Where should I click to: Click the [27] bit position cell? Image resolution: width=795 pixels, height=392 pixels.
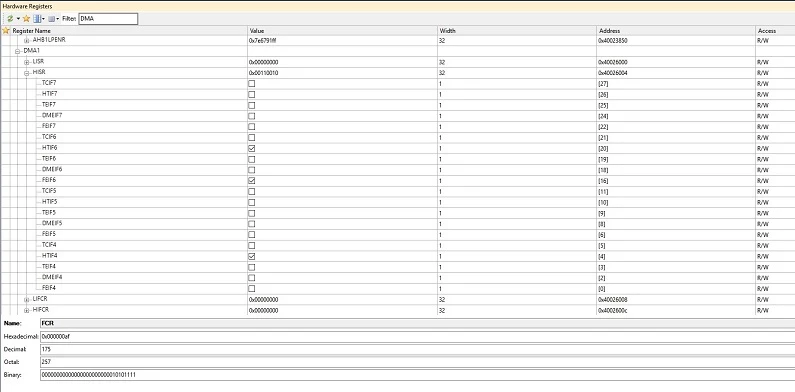603,84
